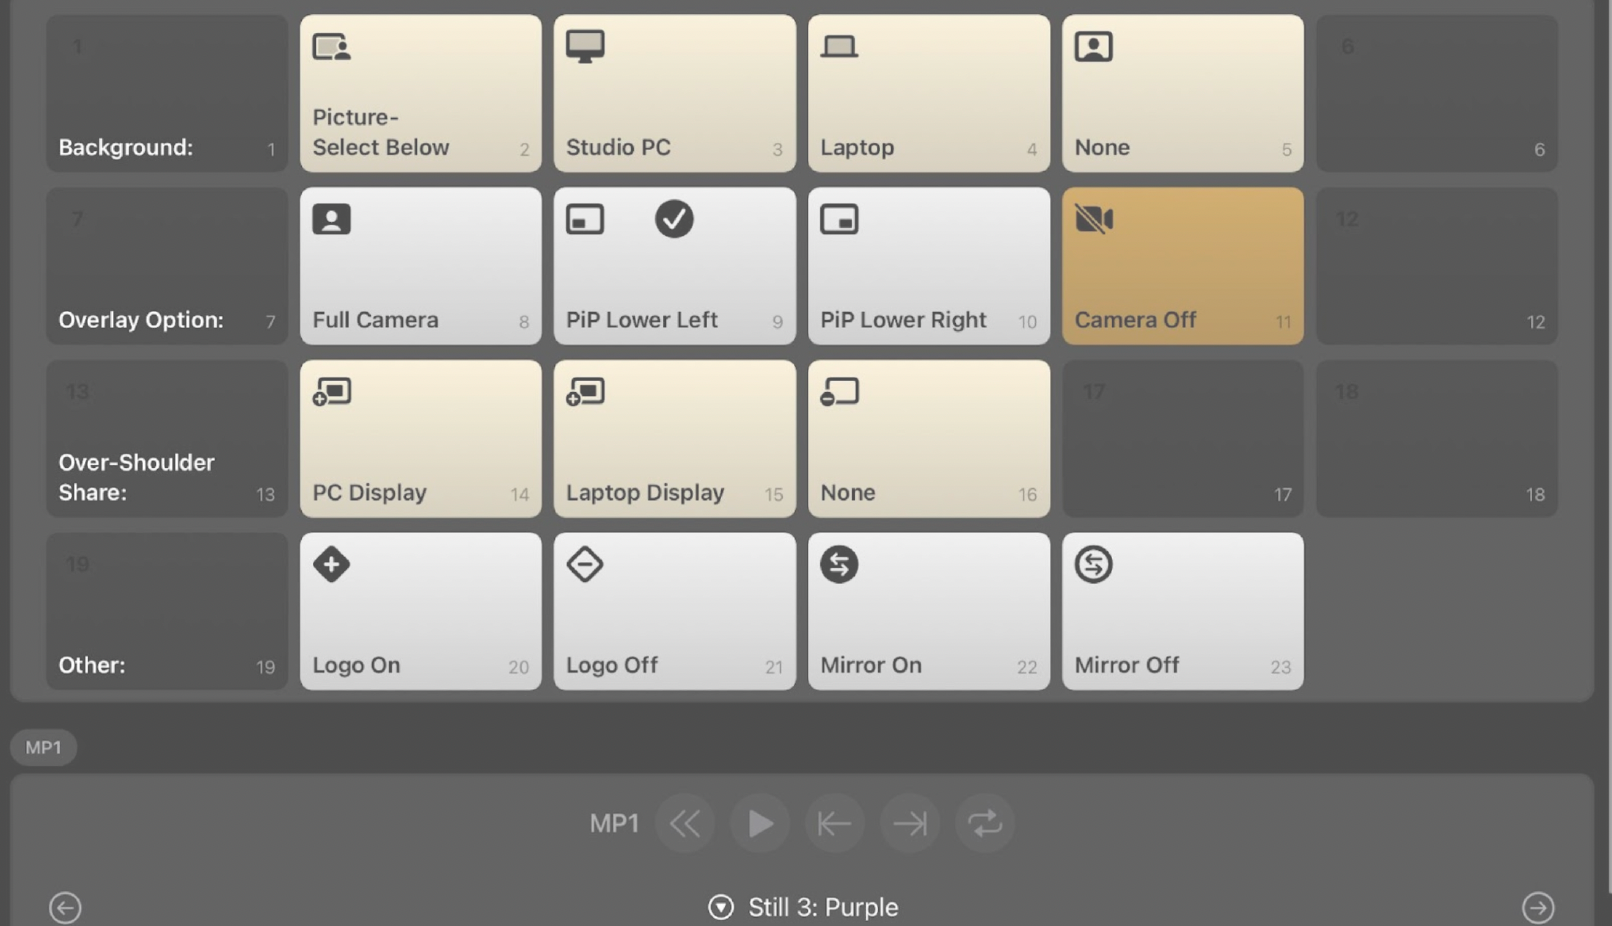Play the MP1 media
The height and width of the screenshot is (926, 1612).
(760, 823)
